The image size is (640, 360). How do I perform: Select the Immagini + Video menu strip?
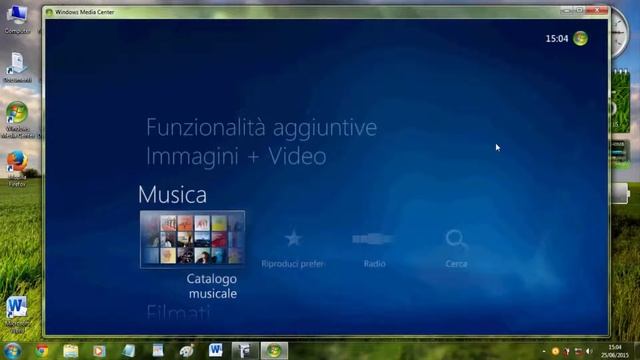click(236, 157)
